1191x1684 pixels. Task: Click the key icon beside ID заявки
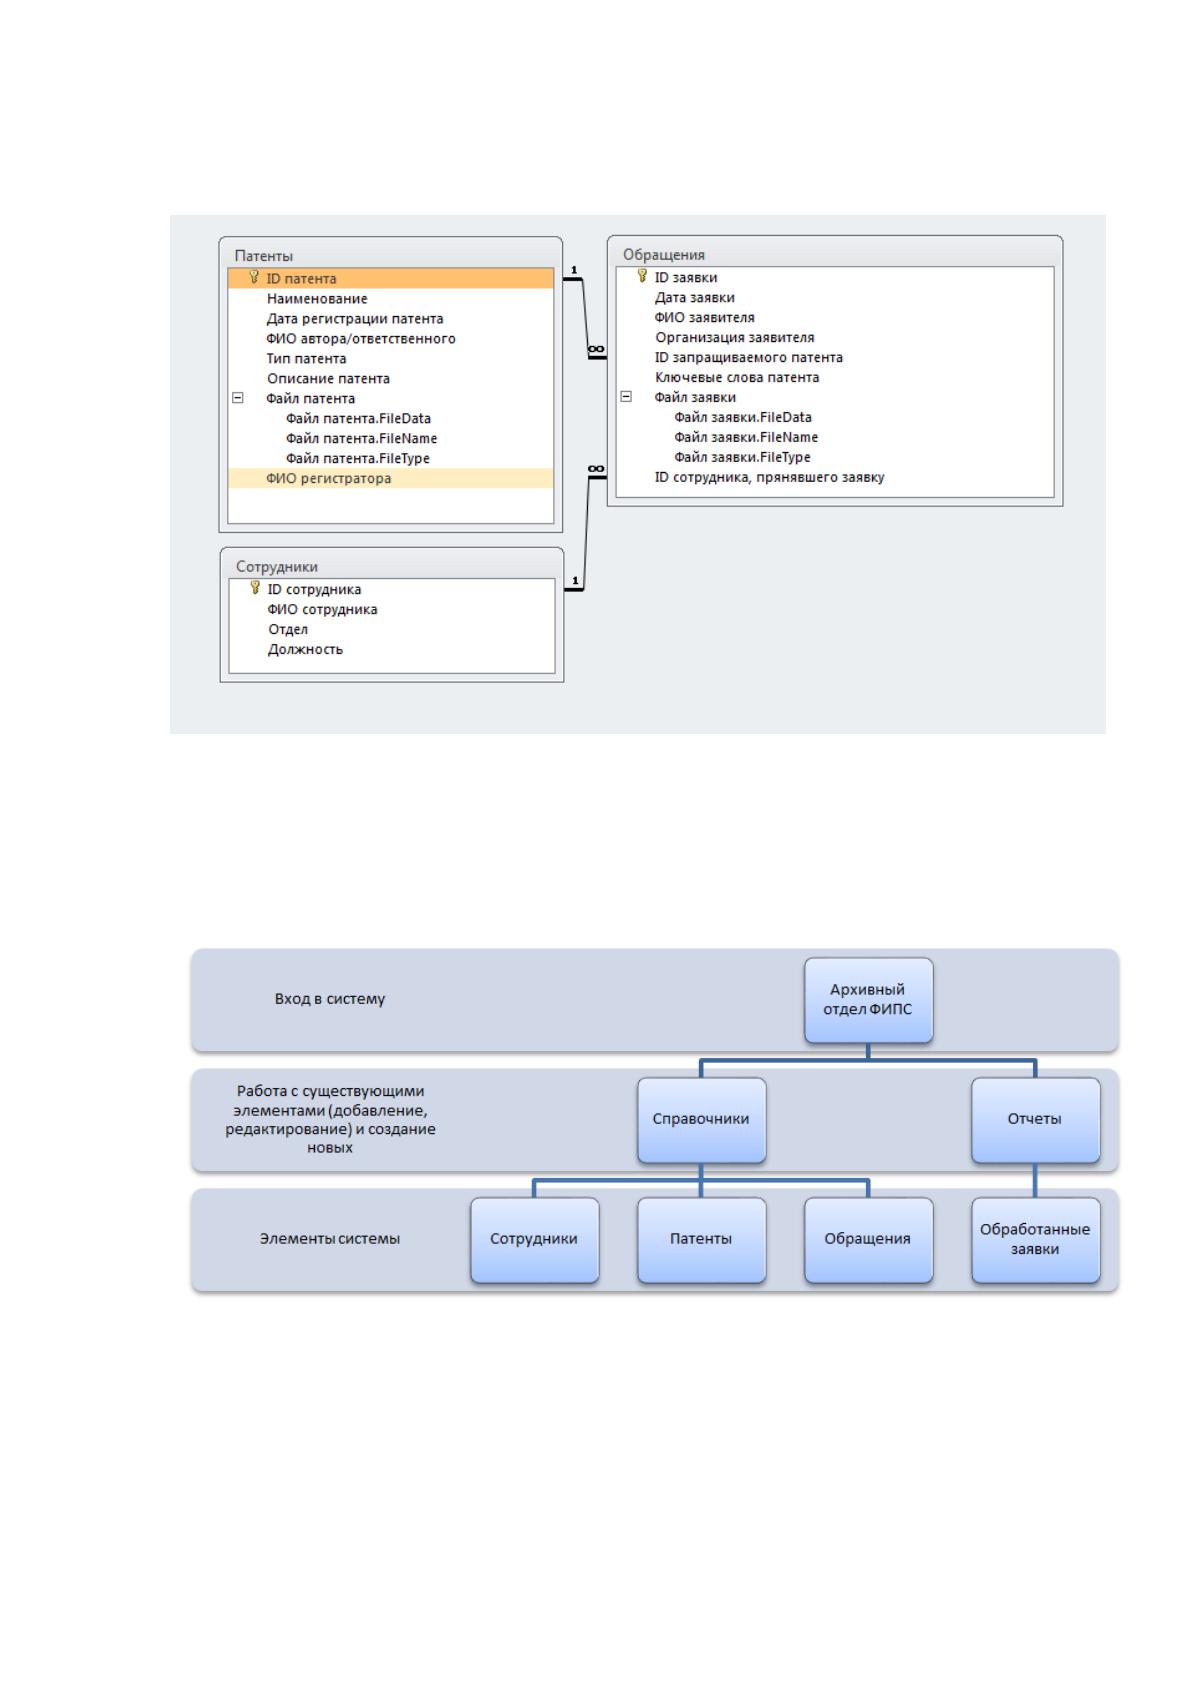pyautogui.click(x=642, y=277)
